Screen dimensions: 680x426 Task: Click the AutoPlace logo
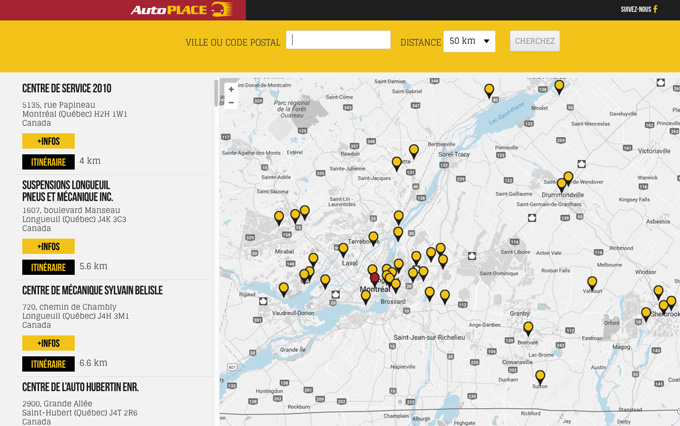point(181,9)
